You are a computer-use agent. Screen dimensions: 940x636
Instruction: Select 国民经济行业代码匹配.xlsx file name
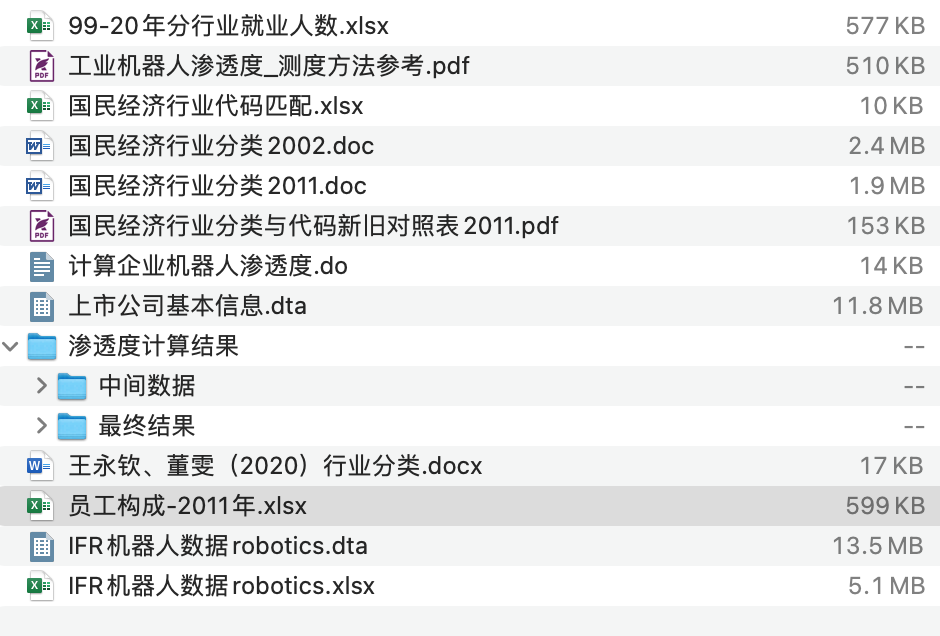[x=215, y=106]
